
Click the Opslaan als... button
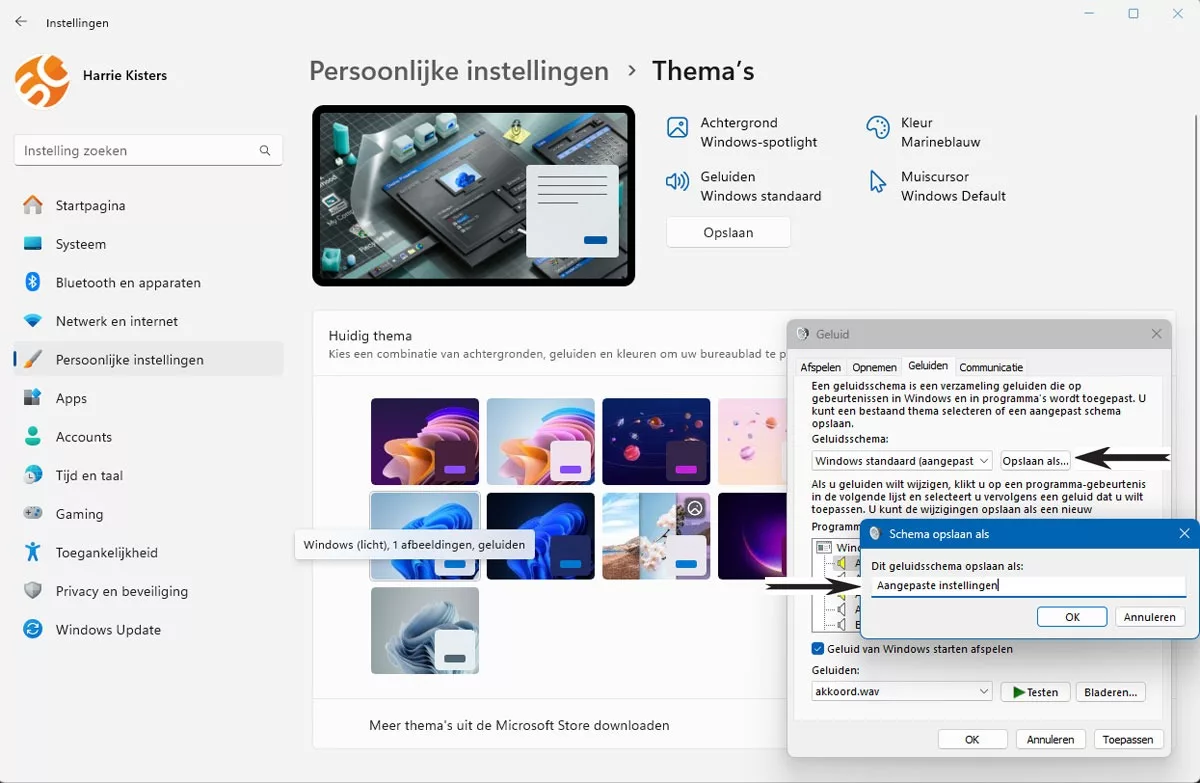(1035, 460)
